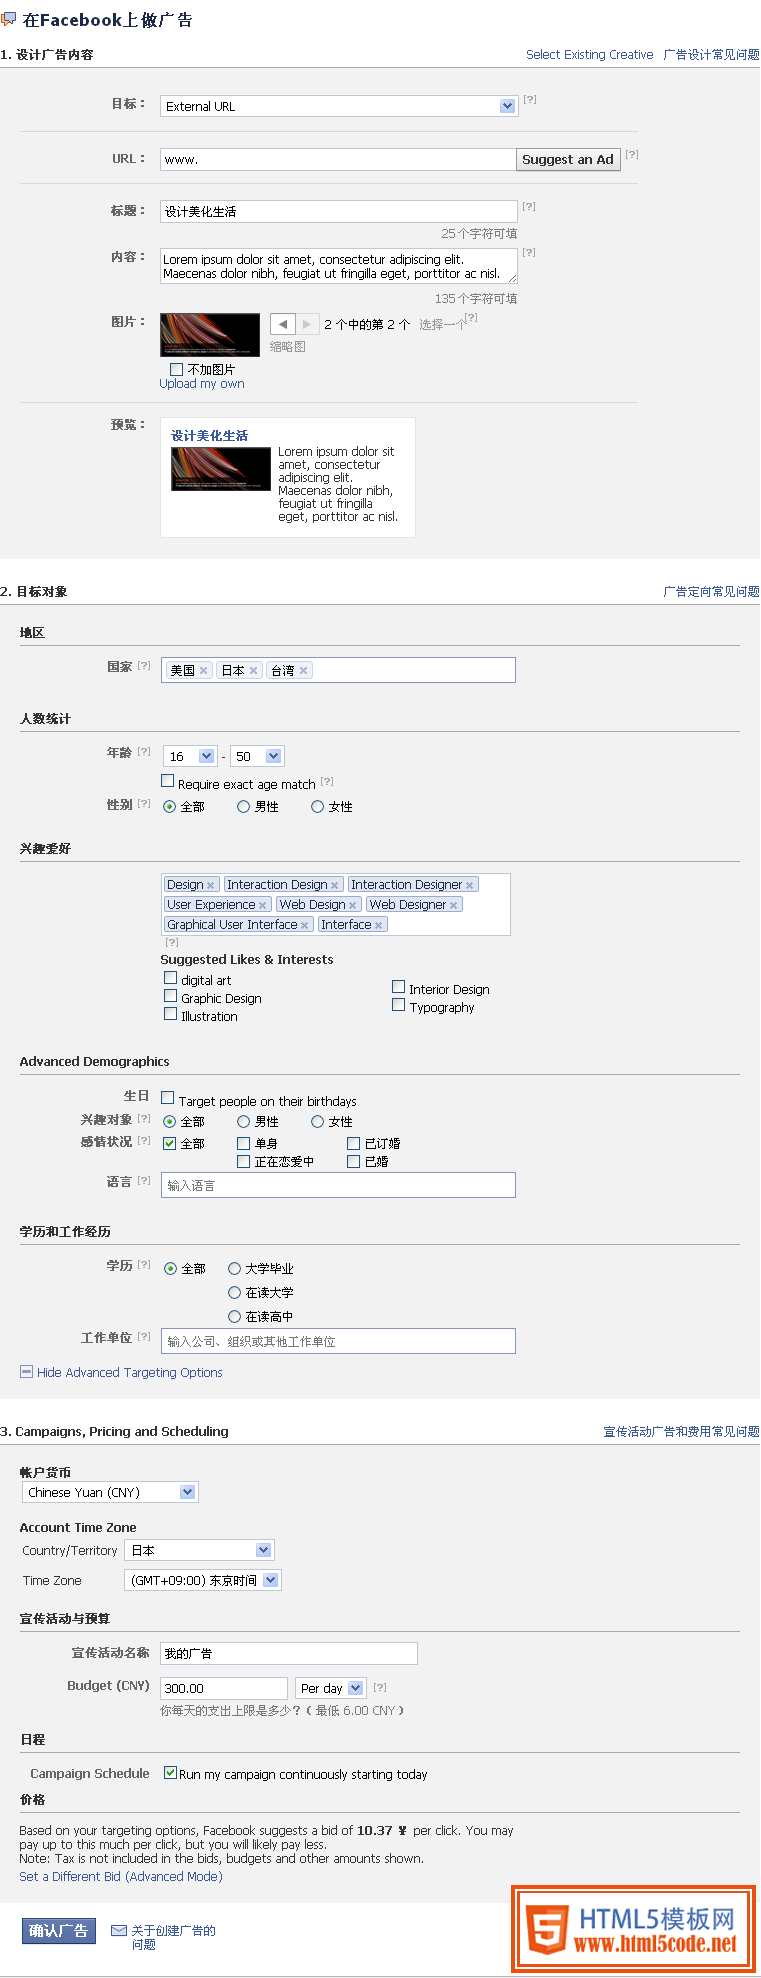Open the Country/Territory 日本 dropdown

pyautogui.click(x=199, y=1550)
